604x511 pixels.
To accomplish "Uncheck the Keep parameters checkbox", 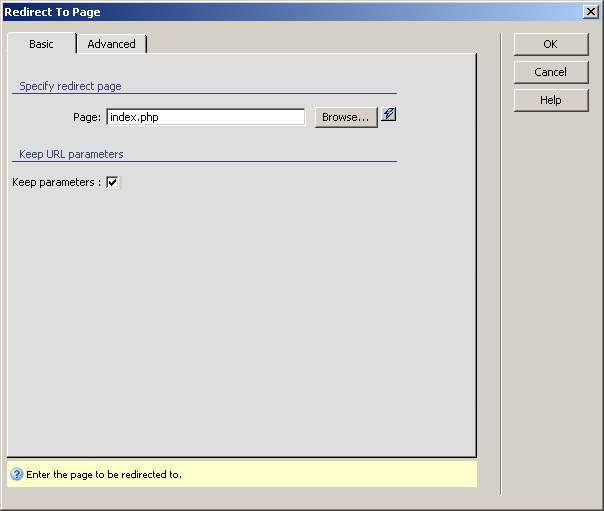I will (112, 182).
